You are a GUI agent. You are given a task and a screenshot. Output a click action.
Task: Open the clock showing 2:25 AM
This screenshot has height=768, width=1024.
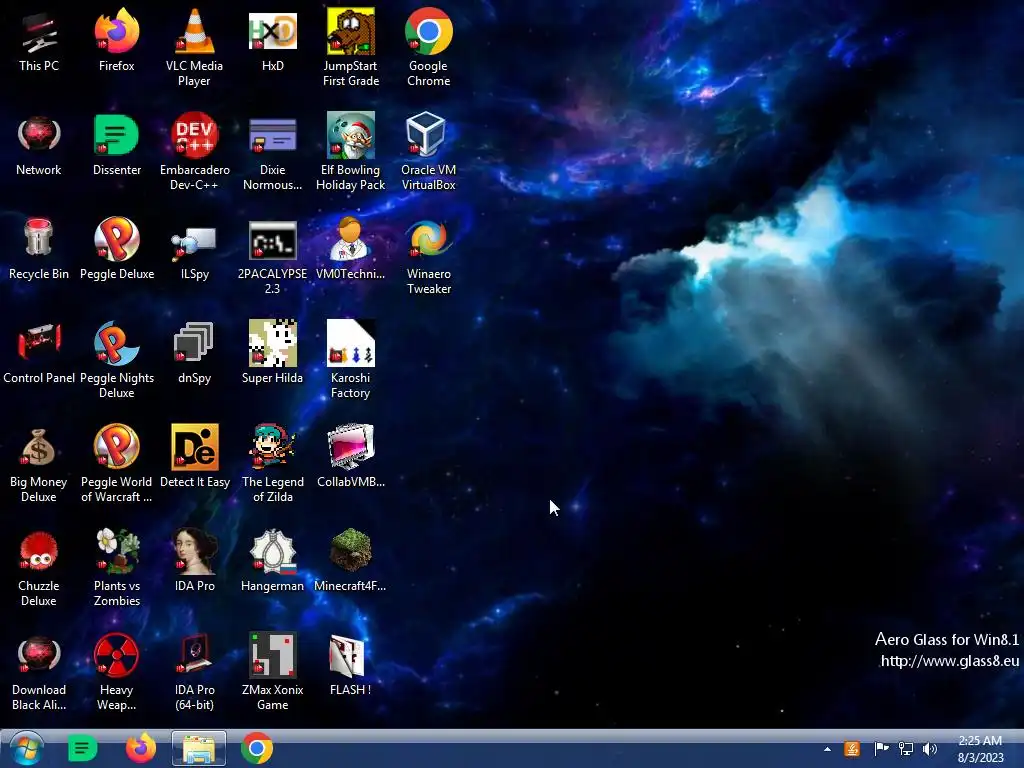coord(980,749)
